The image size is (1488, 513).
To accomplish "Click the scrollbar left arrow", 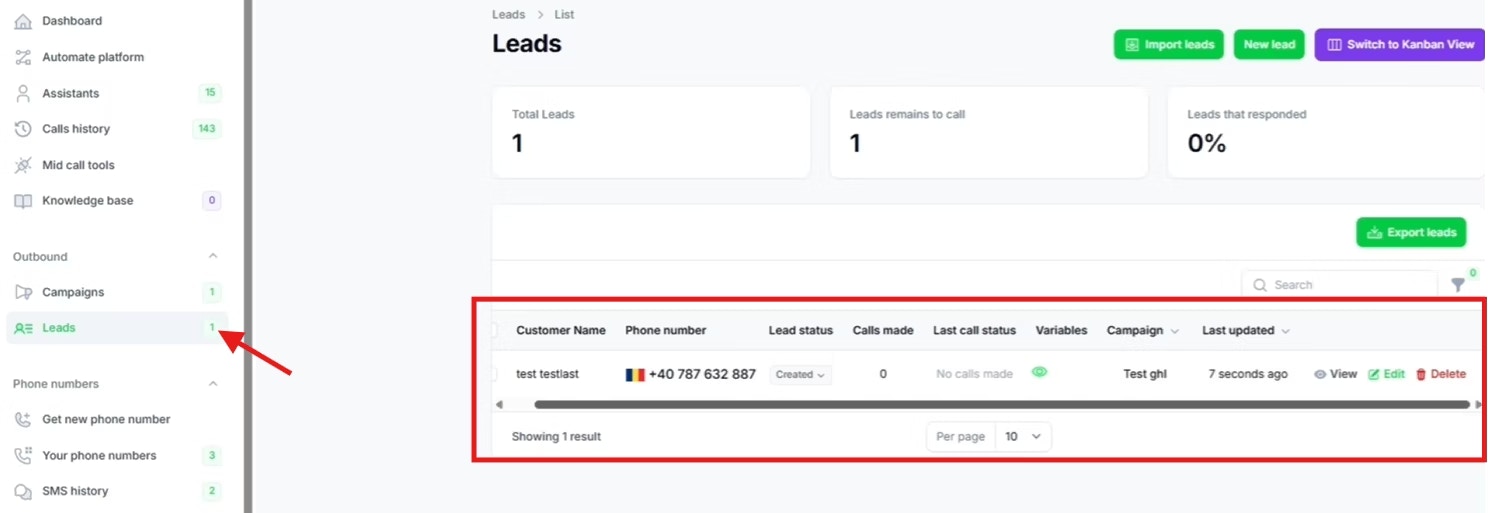I will click(499, 405).
